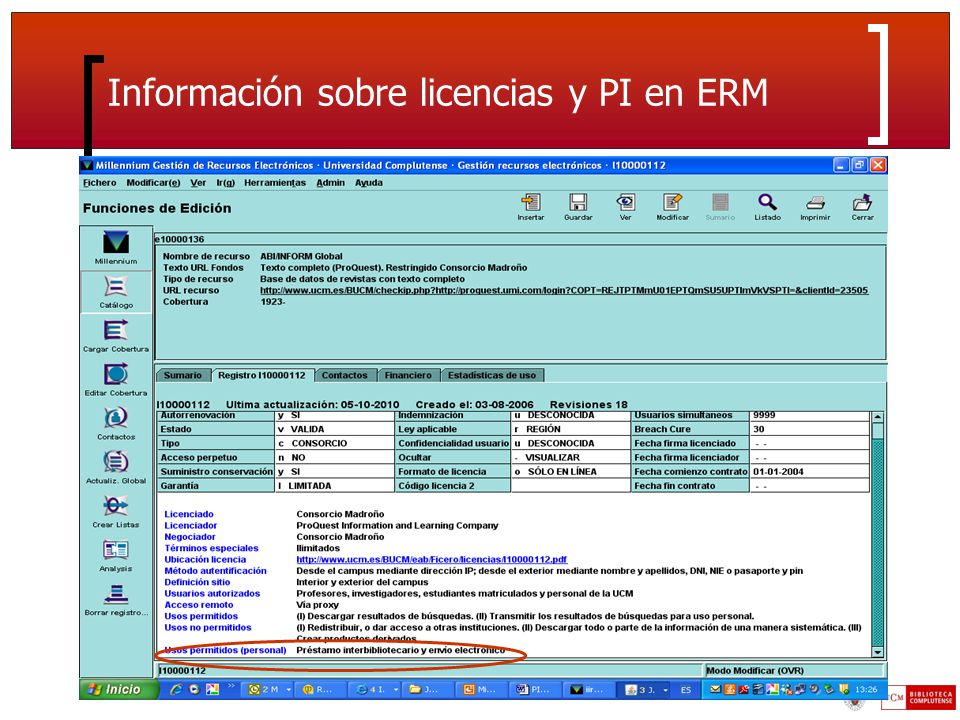This screenshot has height=720, width=960.
Task: Open the Ver menu in menu bar
Action: click(x=198, y=182)
